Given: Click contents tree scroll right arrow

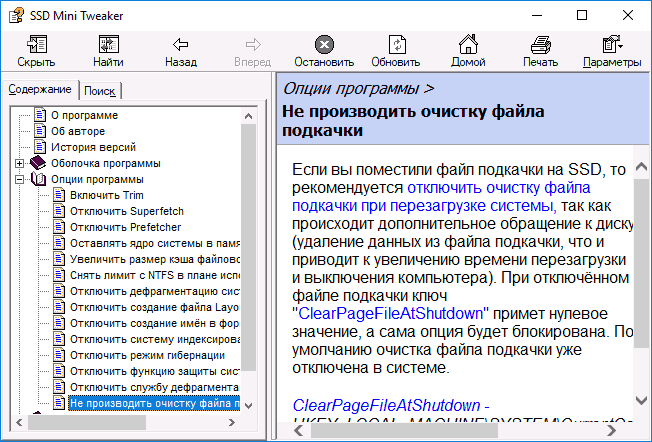Looking at the screenshot, I should 232,422.
